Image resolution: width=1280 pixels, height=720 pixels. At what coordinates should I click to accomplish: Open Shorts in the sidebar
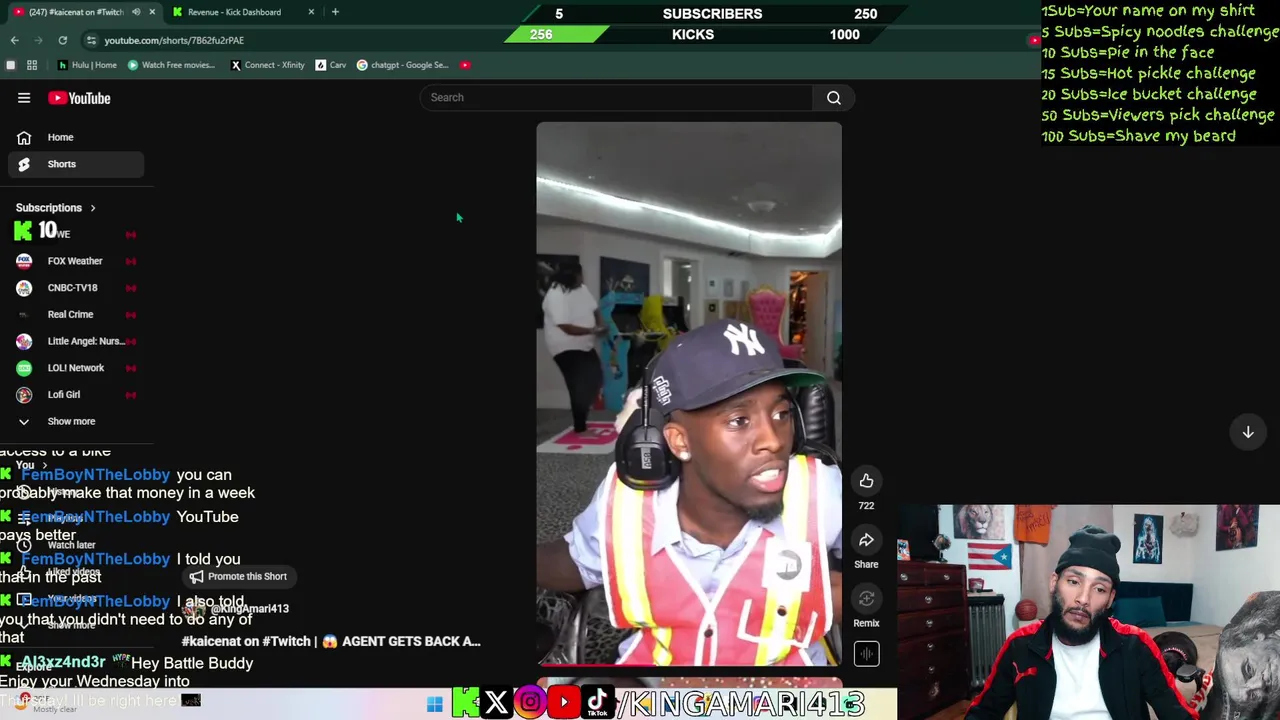tap(75, 164)
